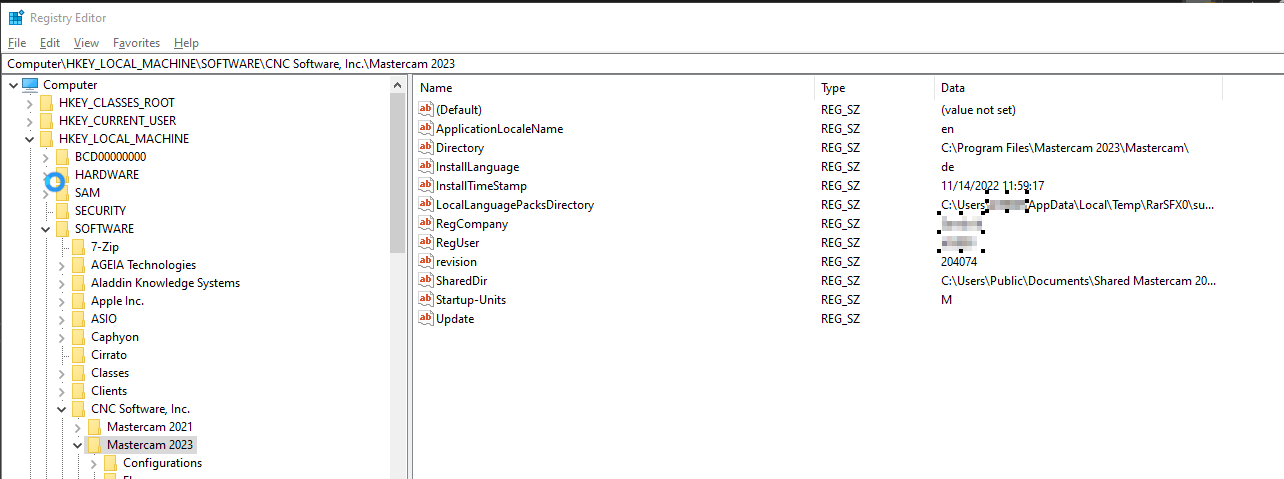1284x479 pixels.
Task: Select the Computer icon in tree
Action: point(29,85)
